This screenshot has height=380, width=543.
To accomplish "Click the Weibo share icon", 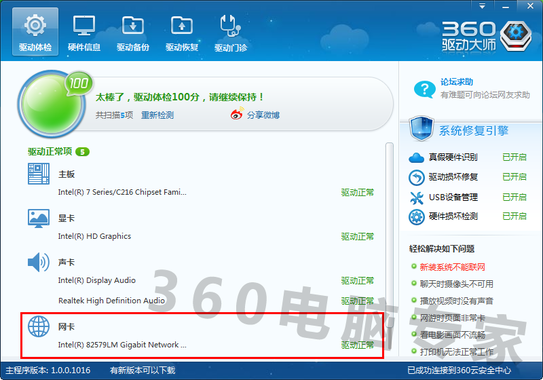I will (x=237, y=114).
